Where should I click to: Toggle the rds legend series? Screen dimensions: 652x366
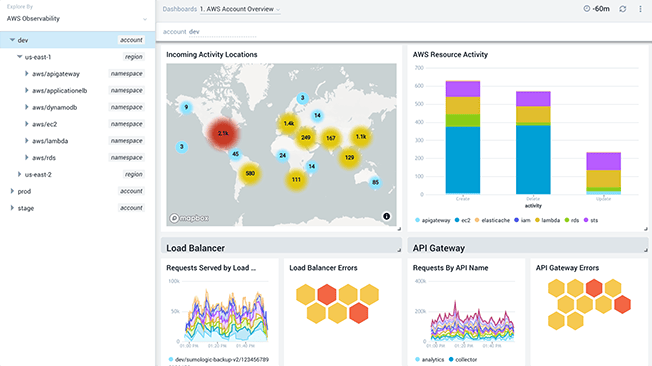click(x=572, y=220)
